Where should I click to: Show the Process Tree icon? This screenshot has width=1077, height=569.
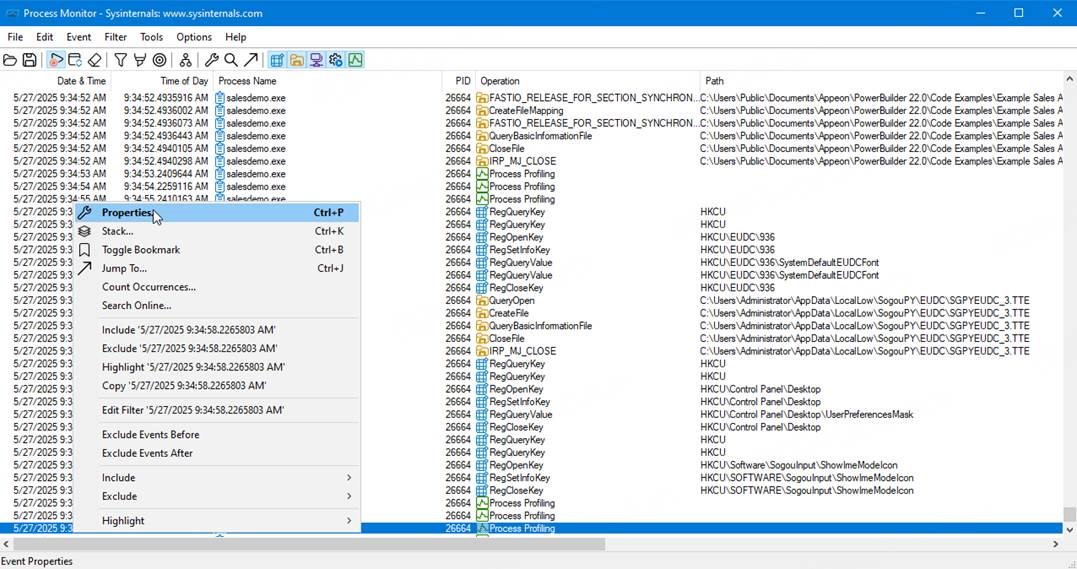pyautogui.click(x=185, y=60)
